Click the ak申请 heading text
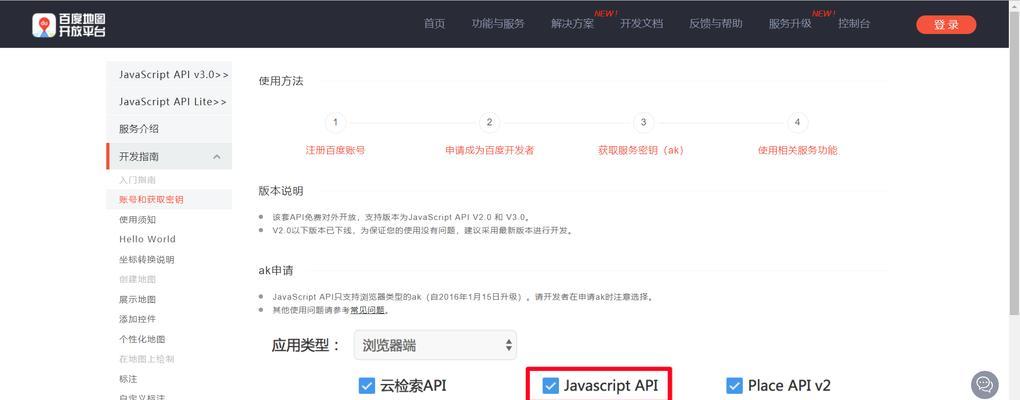 click(276, 270)
